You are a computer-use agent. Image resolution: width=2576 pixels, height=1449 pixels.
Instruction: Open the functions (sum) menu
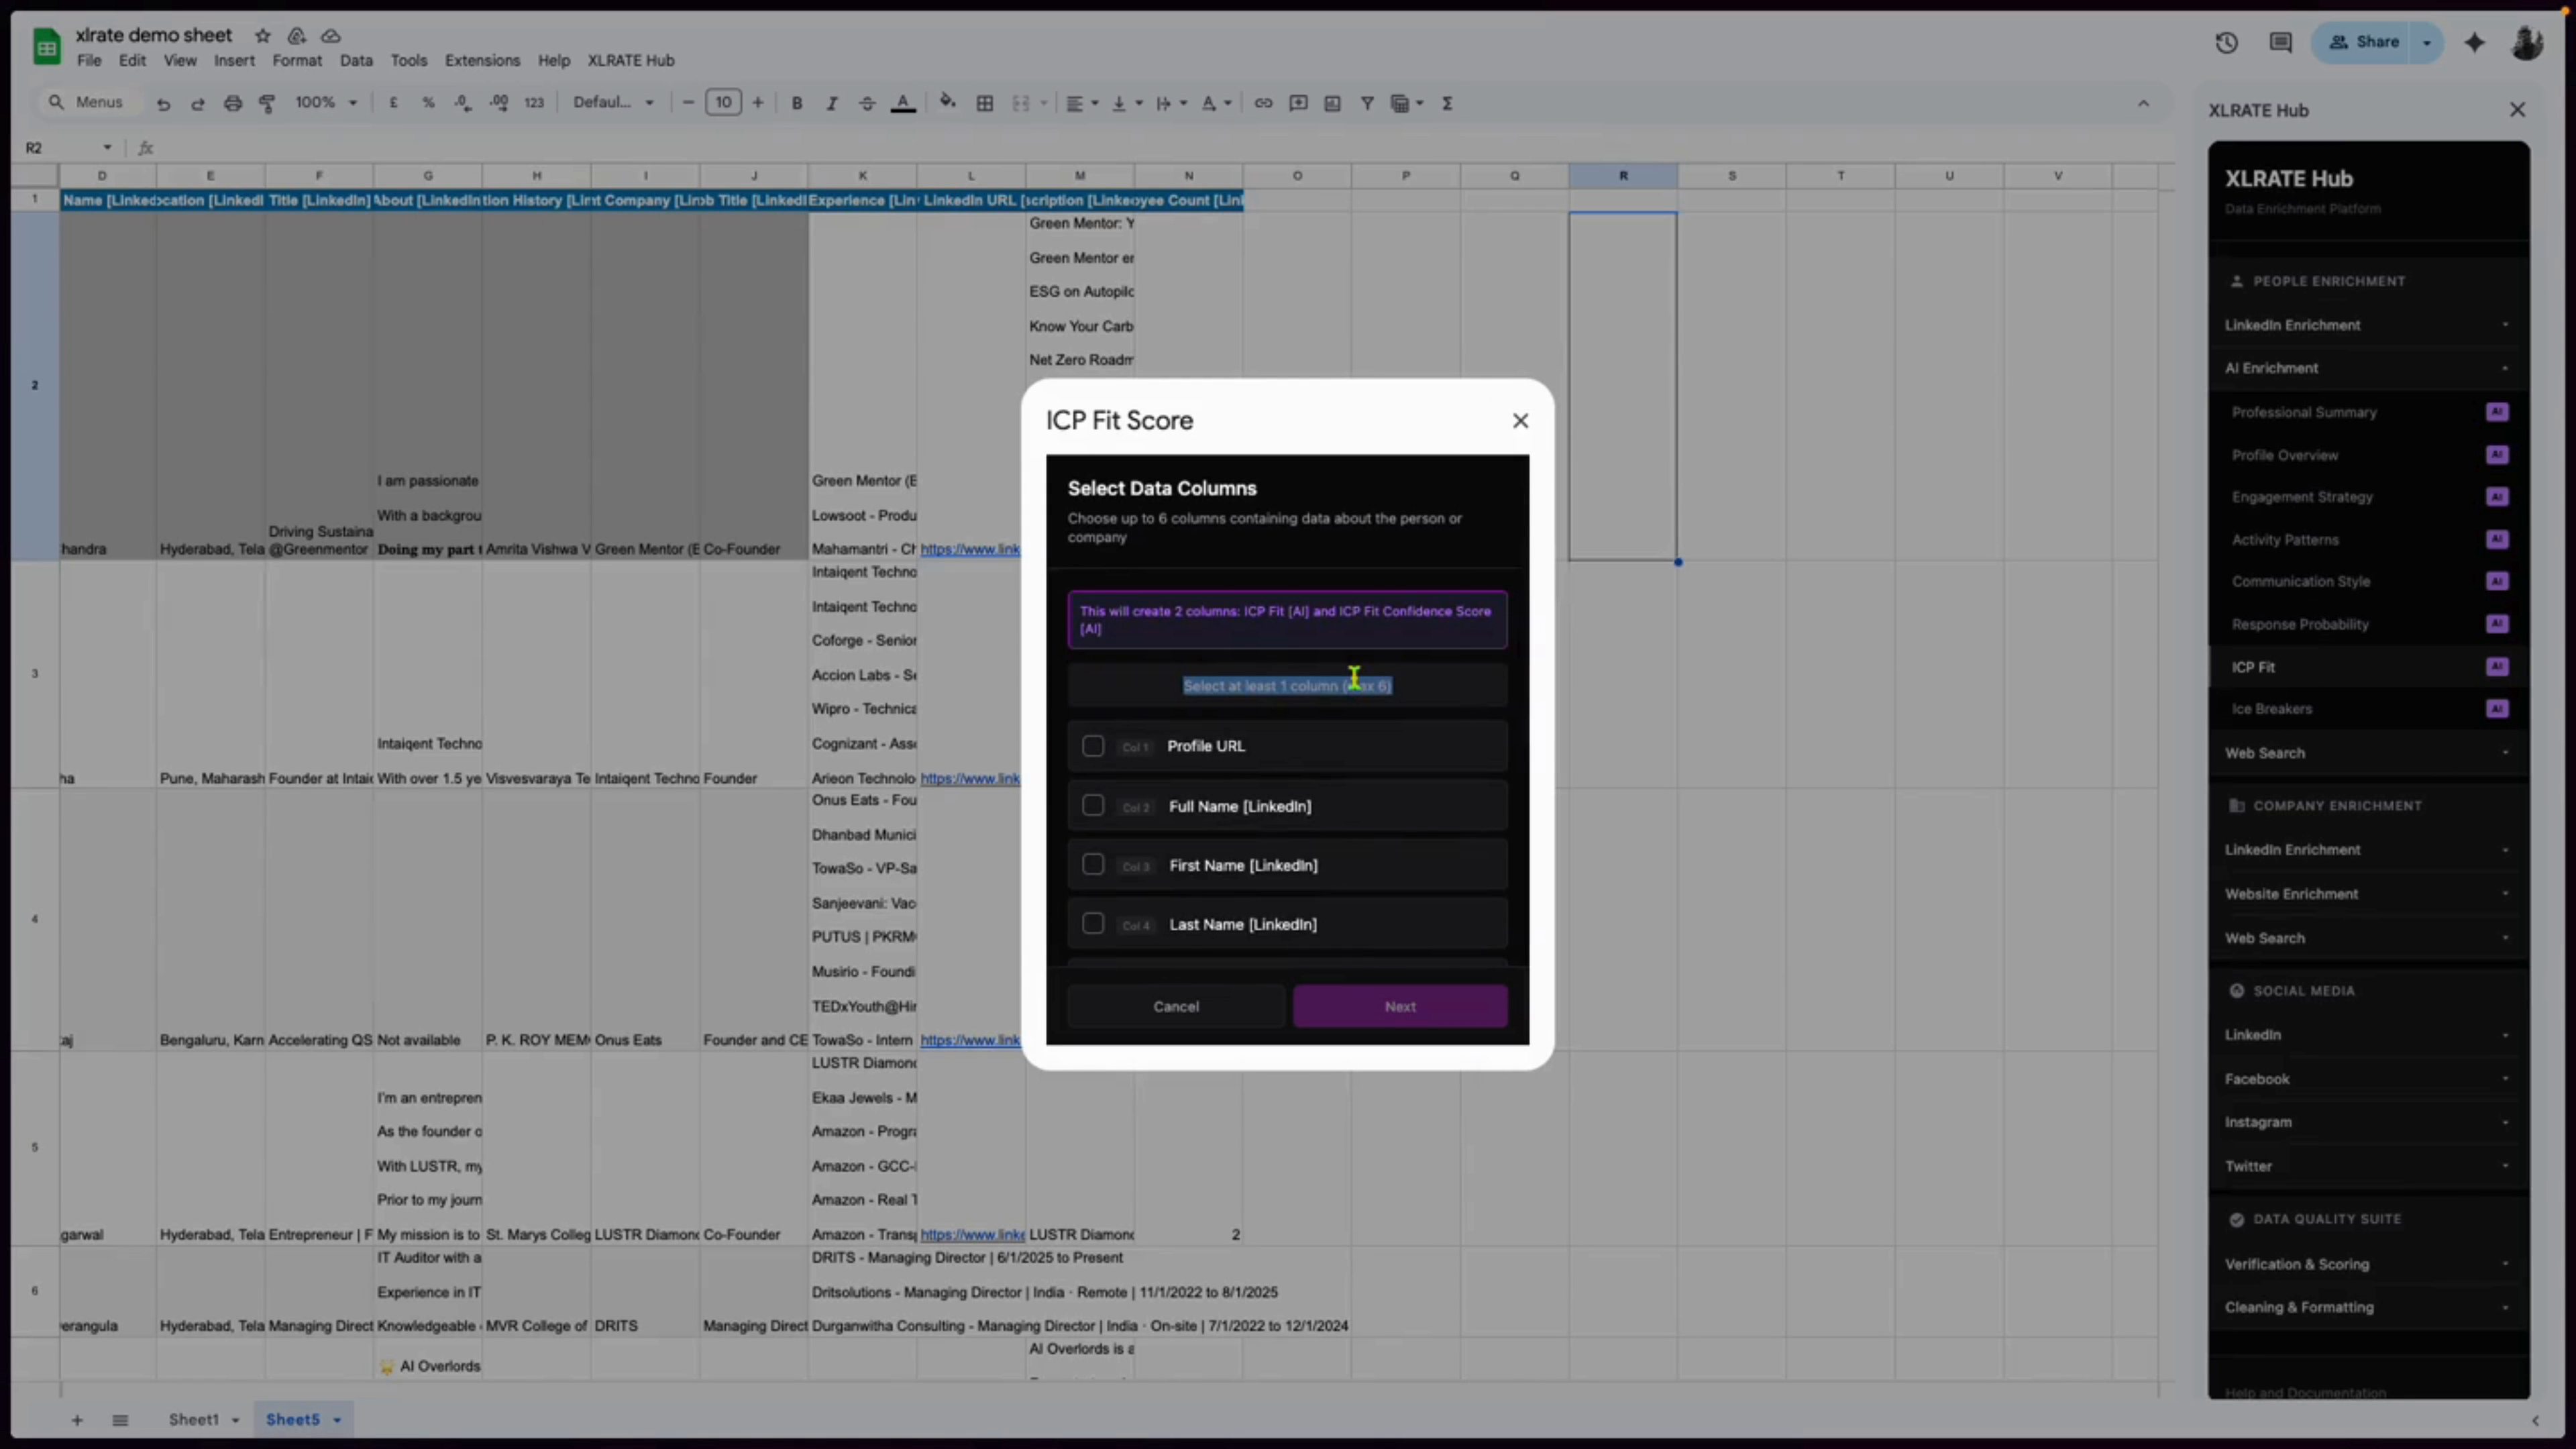(x=1447, y=102)
